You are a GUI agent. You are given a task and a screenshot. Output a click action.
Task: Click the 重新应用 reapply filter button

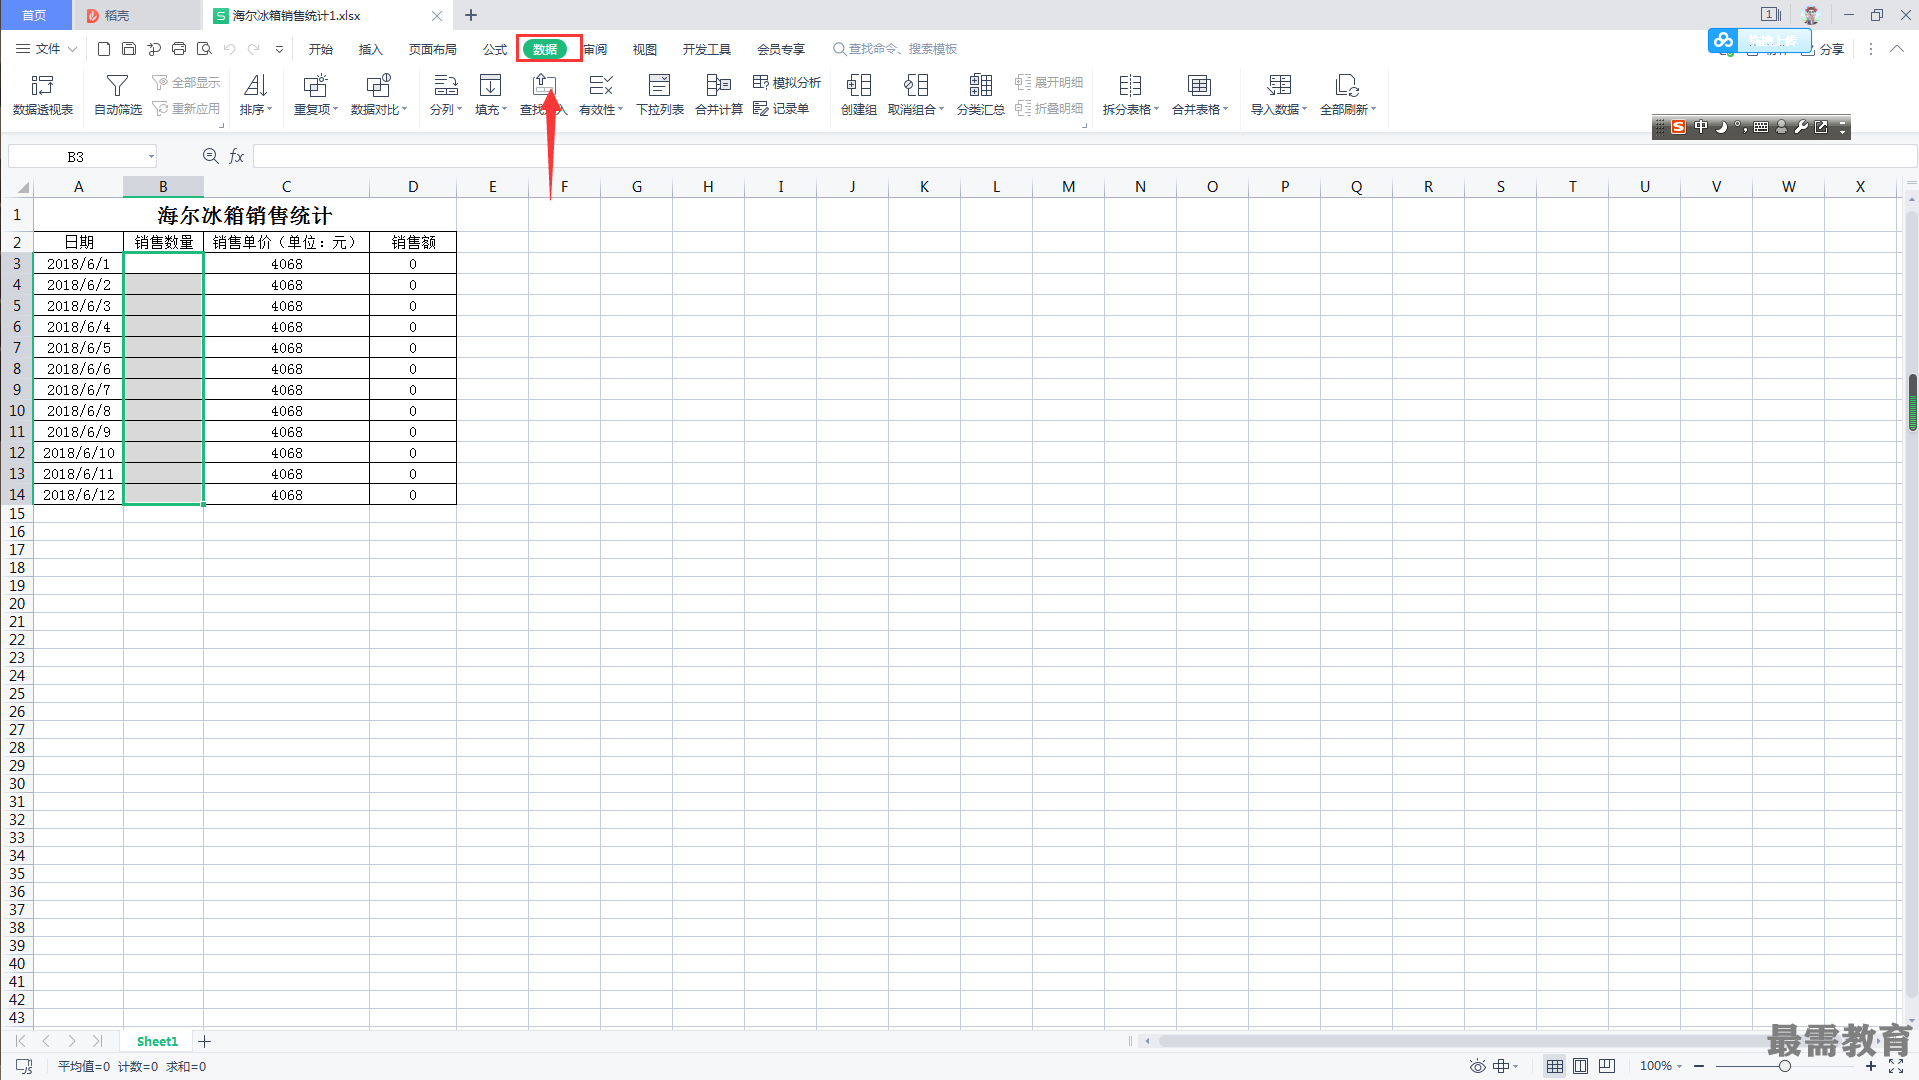(x=186, y=108)
